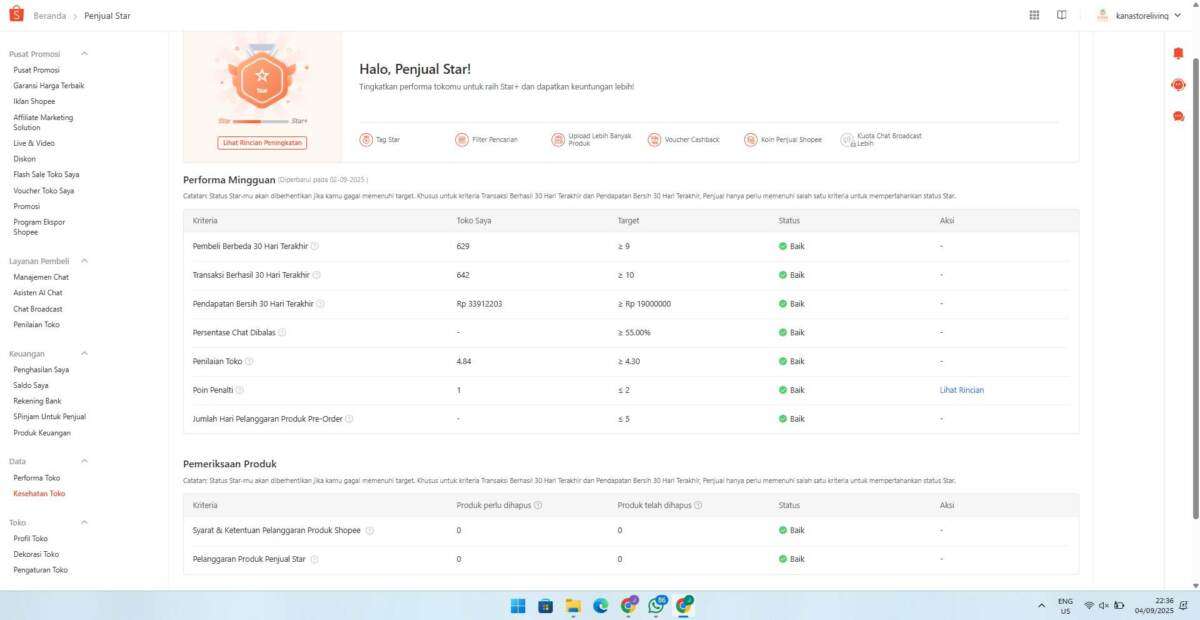Image resolution: width=1200 pixels, height=620 pixels.
Task: Open SPinjam Untuk Penjual in sidebar
Action: pos(50,416)
